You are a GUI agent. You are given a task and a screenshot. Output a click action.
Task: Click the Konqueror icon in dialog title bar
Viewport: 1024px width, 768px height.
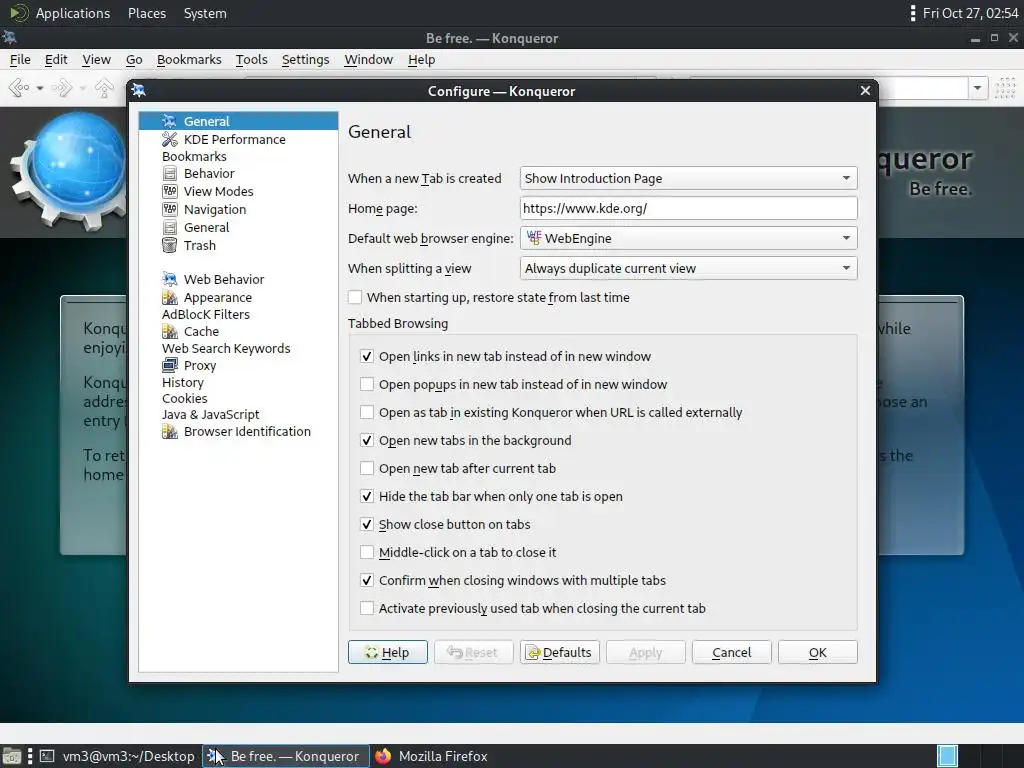(x=138, y=91)
